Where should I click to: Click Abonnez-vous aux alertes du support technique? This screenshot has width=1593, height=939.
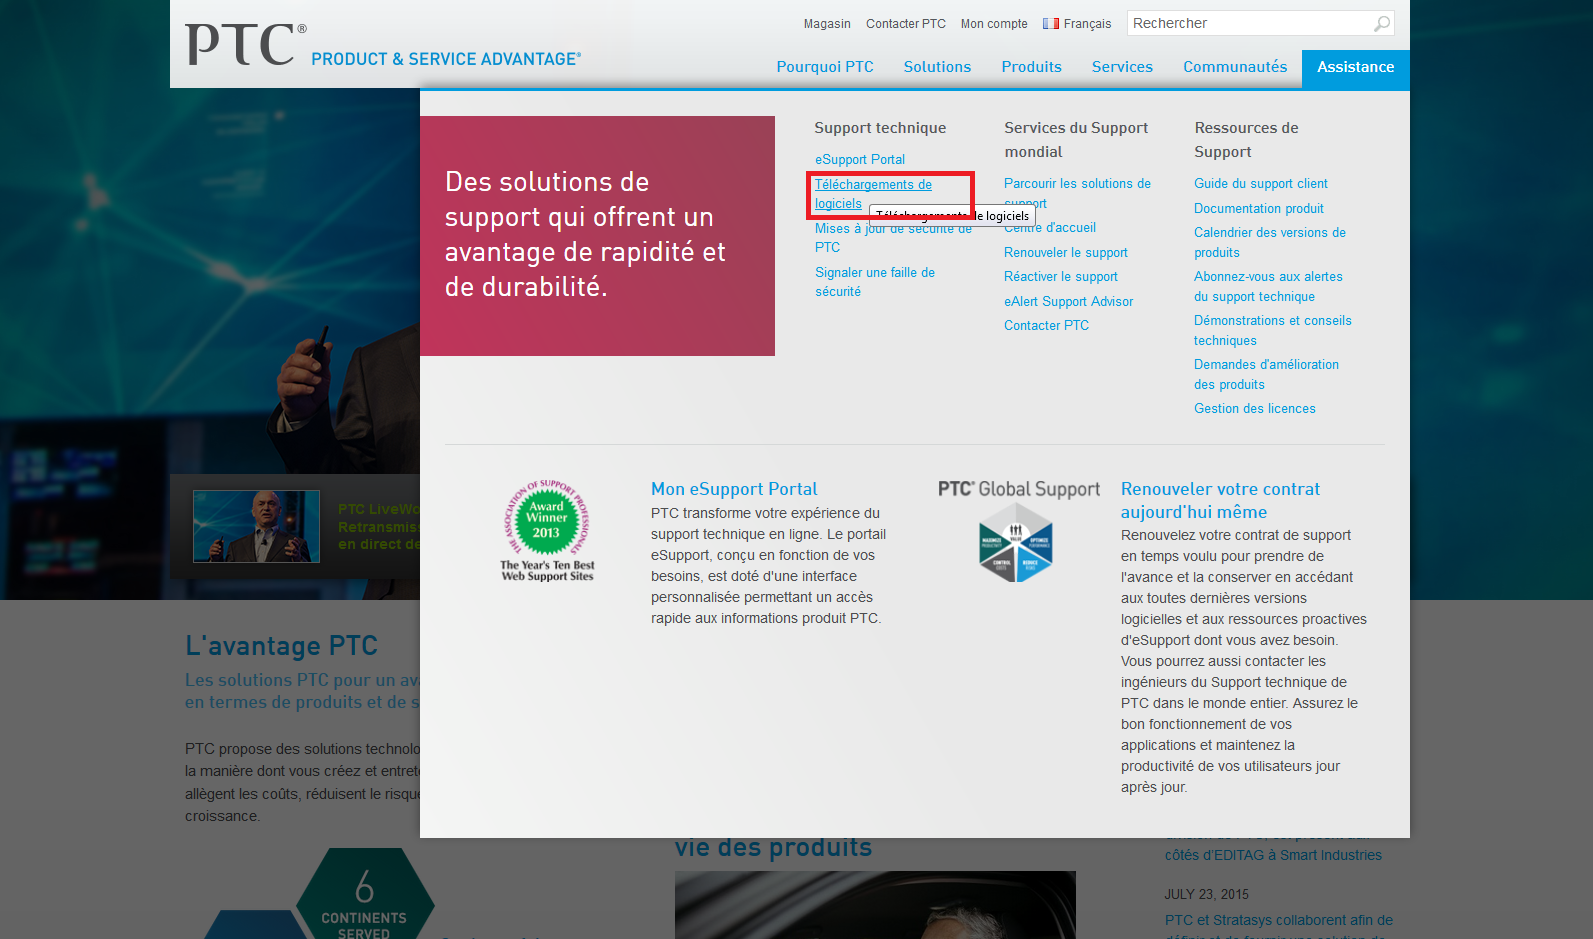coord(1268,287)
